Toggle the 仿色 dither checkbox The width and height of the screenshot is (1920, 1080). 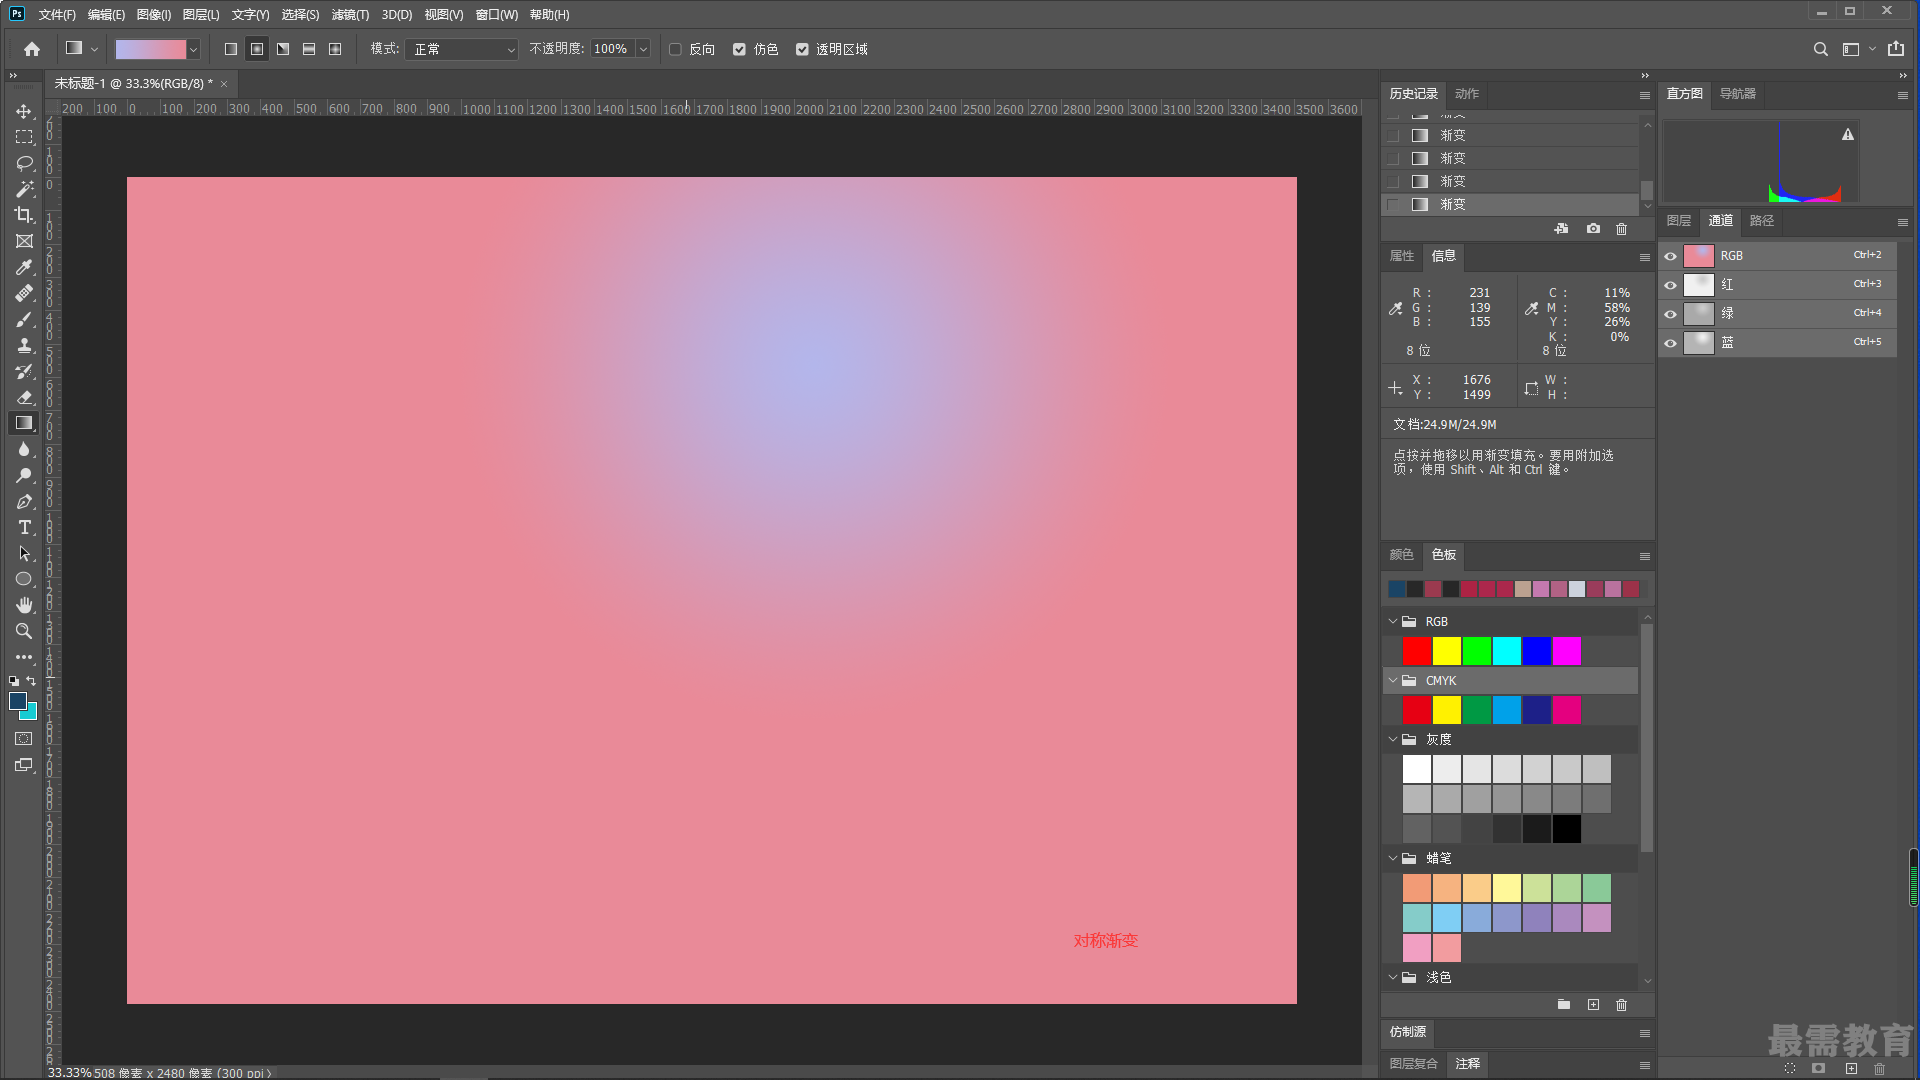pyautogui.click(x=739, y=49)
